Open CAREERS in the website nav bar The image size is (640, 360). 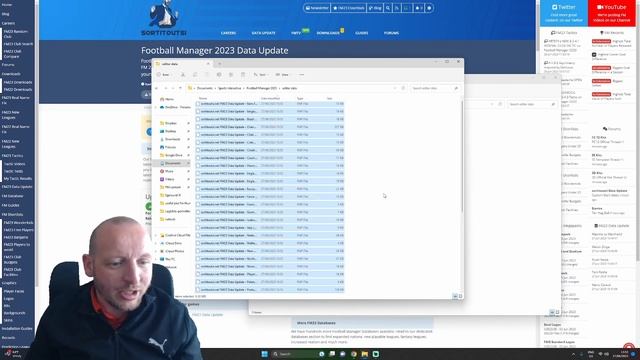[228, 33]
